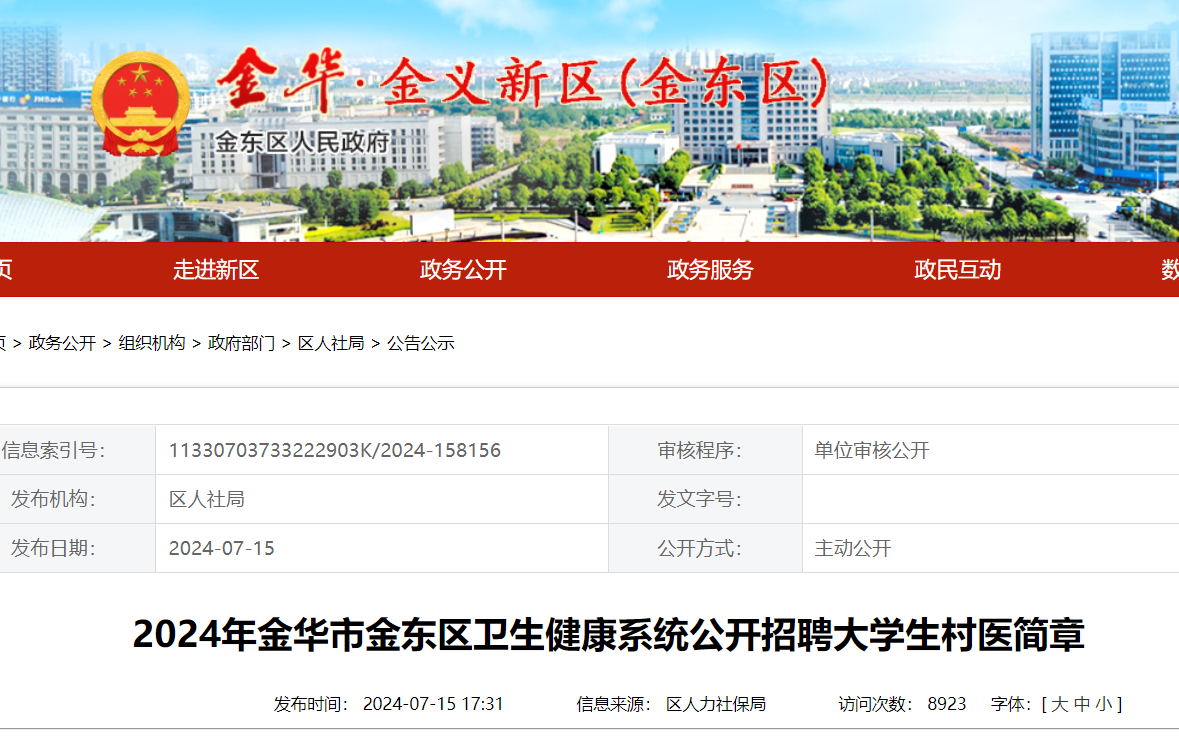This screenshot has height=747, width=1179.
Task: Open the 走进新区 navigation menu
Action: (x=216, y=269)
